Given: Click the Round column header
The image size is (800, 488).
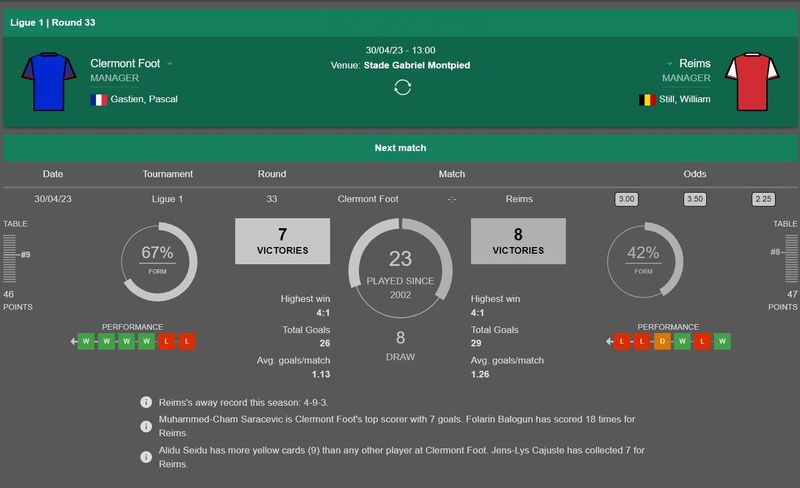Looking at the screenshot, I should 272,174.
